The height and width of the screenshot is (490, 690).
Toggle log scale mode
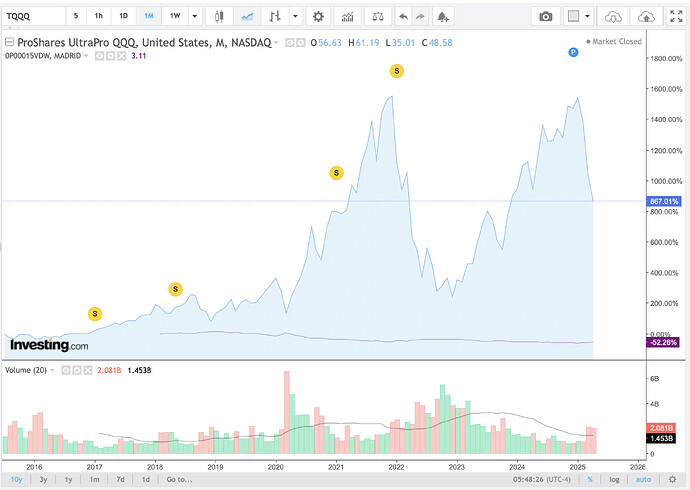614,479
